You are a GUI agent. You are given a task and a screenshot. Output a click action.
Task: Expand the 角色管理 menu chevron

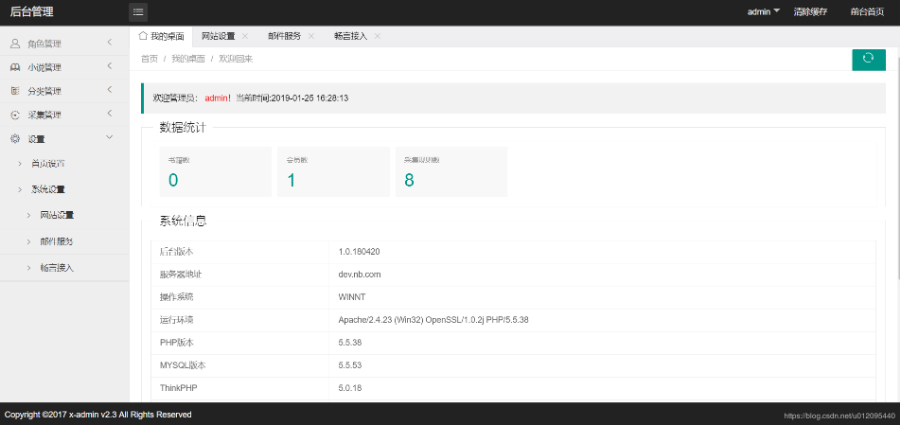tap(110, 42)
